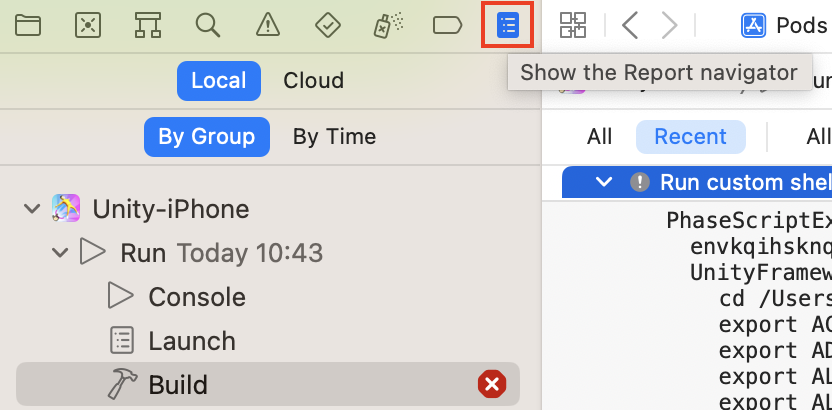Viewport: 832px width, 410px height.
Task: Select the Recent filter tab
Action: tap(690, 137)
